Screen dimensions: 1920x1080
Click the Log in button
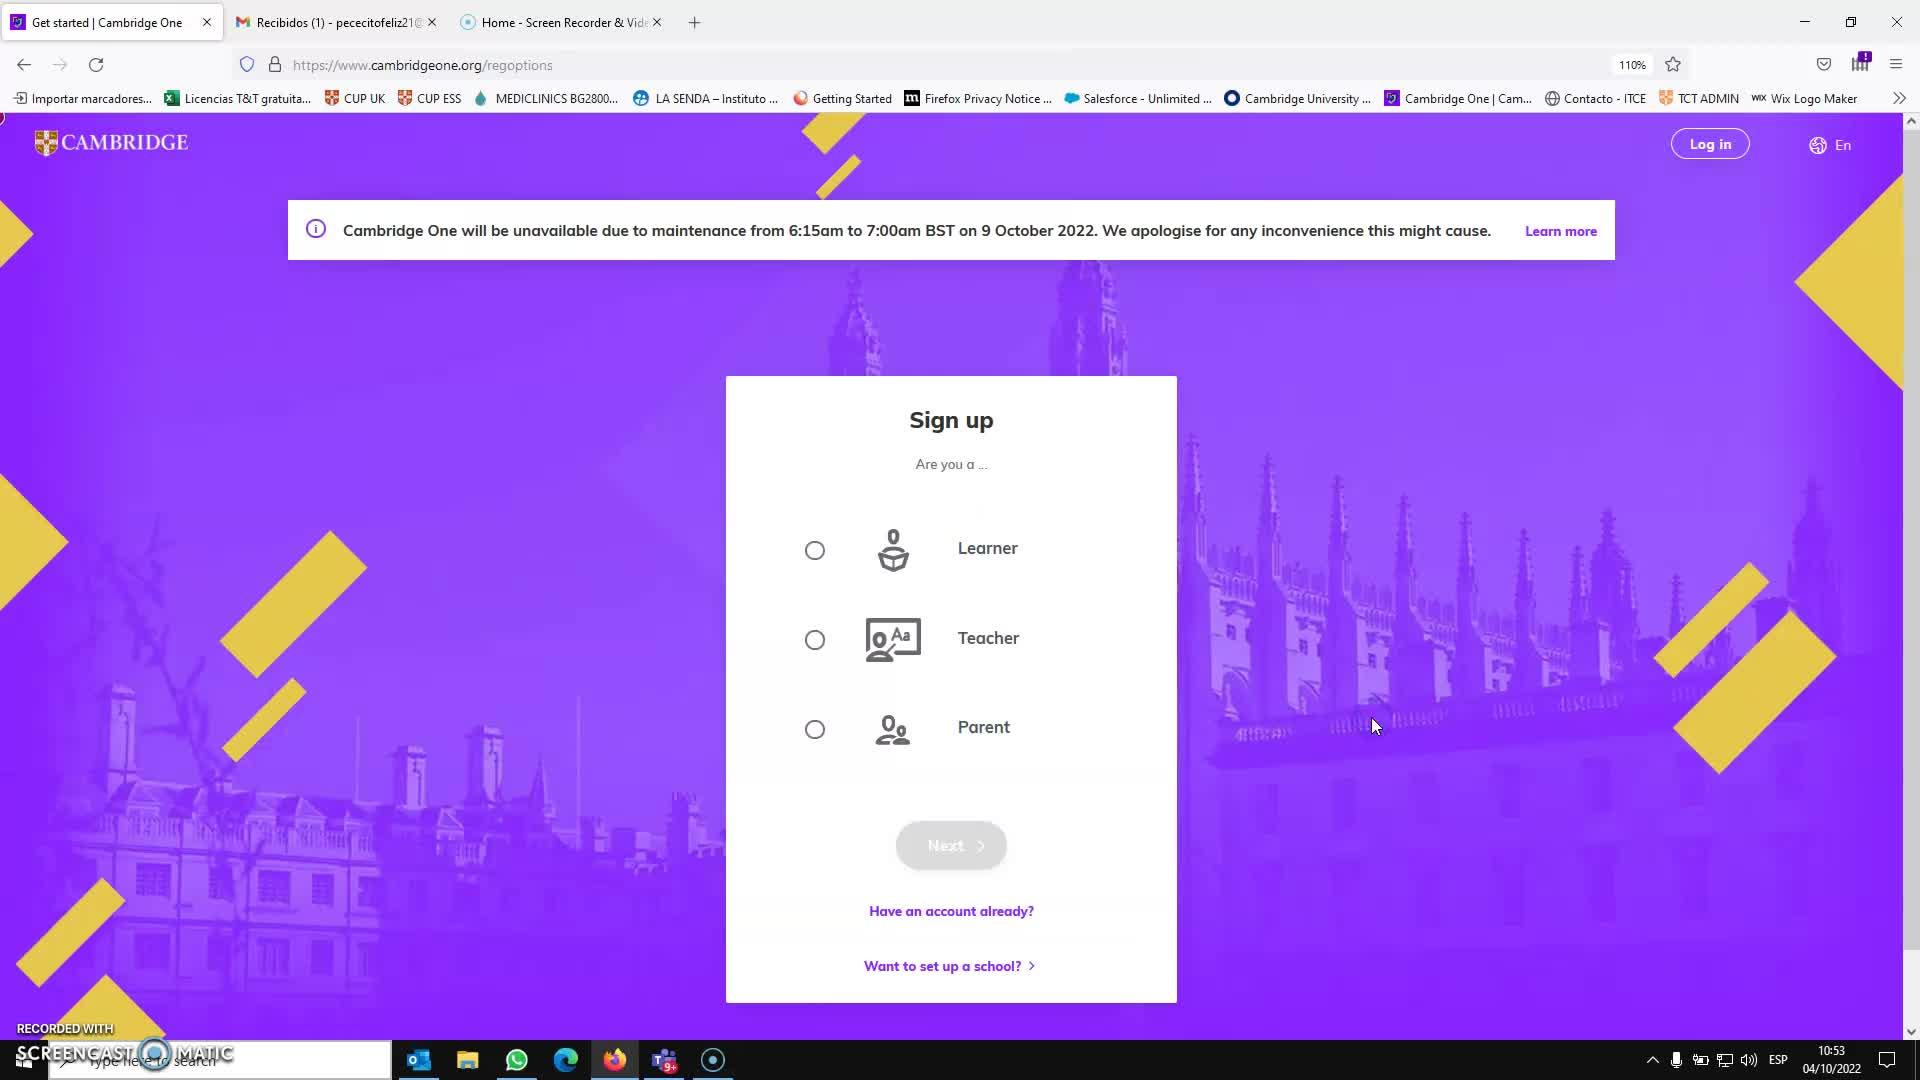(x=1710, y=144)
